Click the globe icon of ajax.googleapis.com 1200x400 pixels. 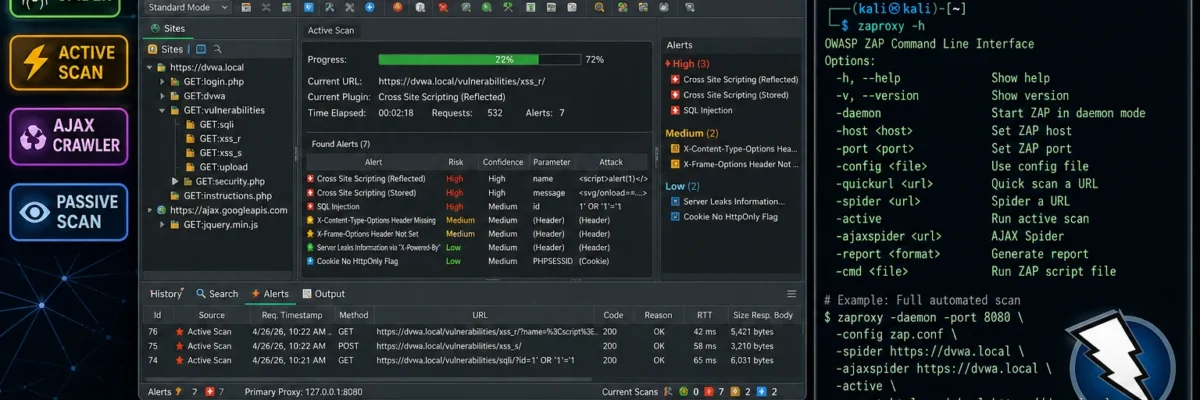pyautogui.click(x=161, y=211)
